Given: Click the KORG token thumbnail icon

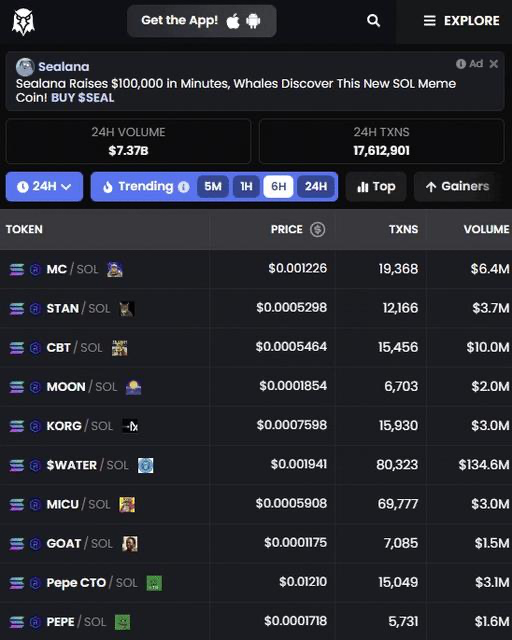Looking at the screenshot, I should click(130, 426).
